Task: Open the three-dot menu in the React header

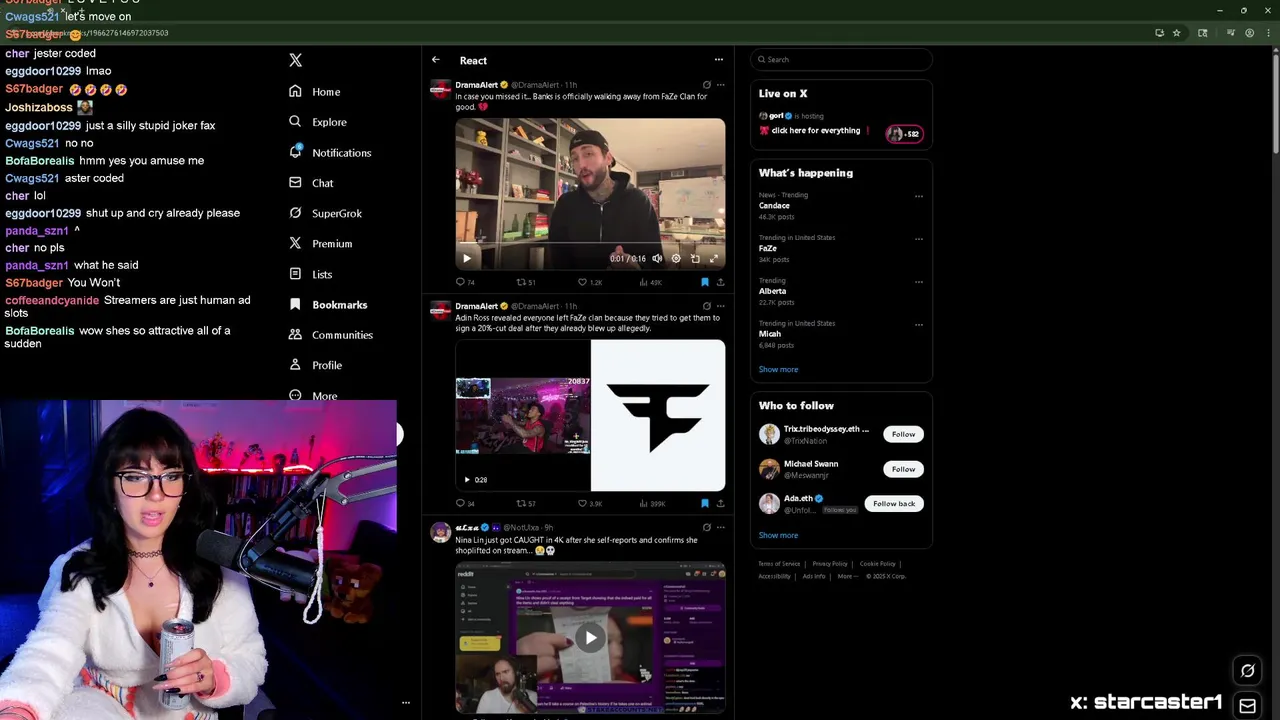Action: click(718, 60)
